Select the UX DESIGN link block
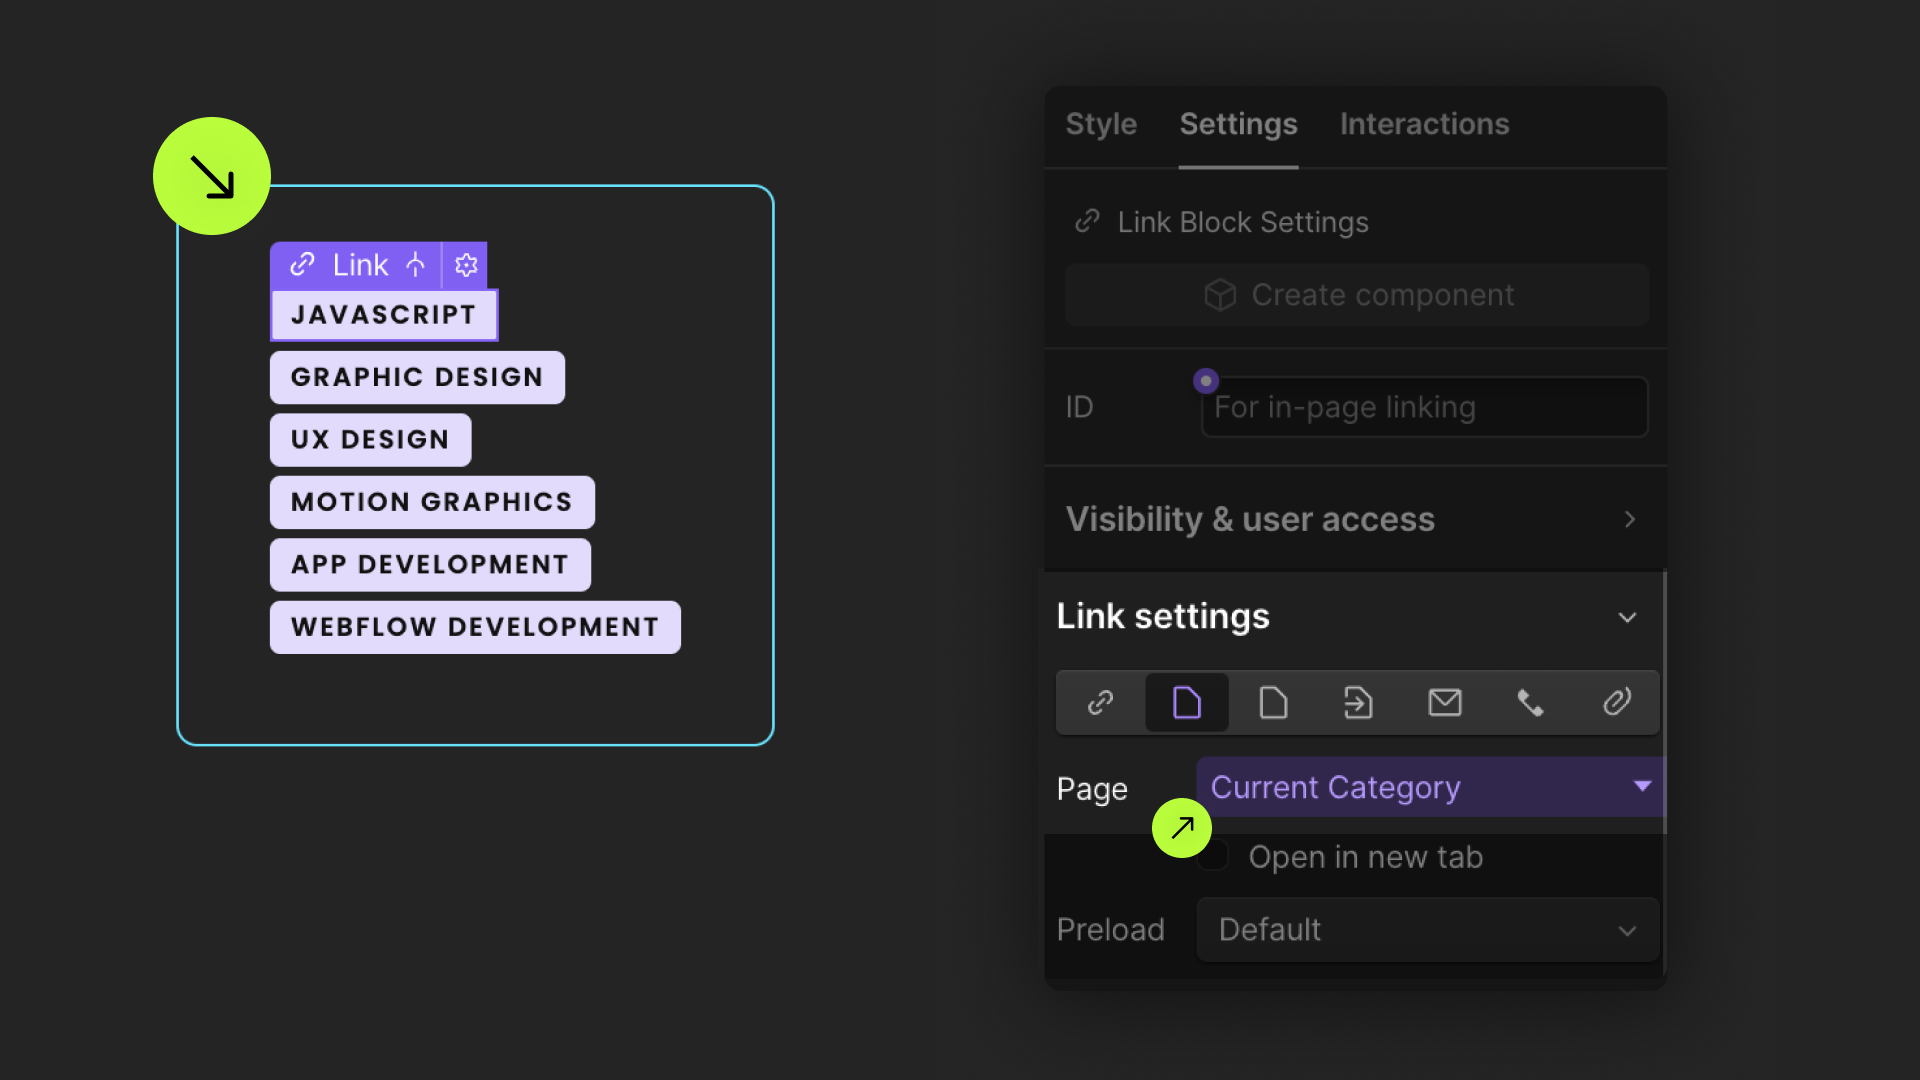The height and width of the screenshot is (1080, 1920). [x=370, y=440]
